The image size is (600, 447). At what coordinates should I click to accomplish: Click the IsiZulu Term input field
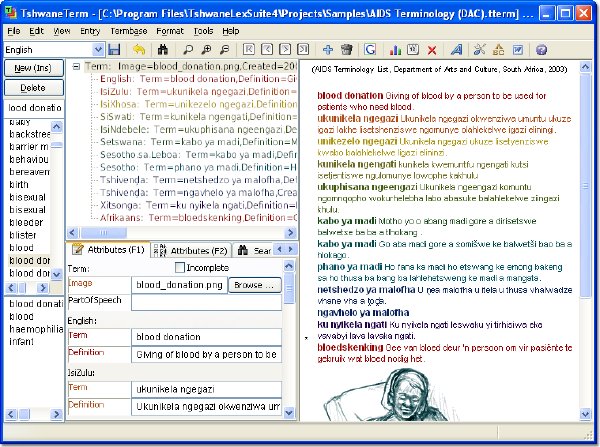(x=207, y=390)
